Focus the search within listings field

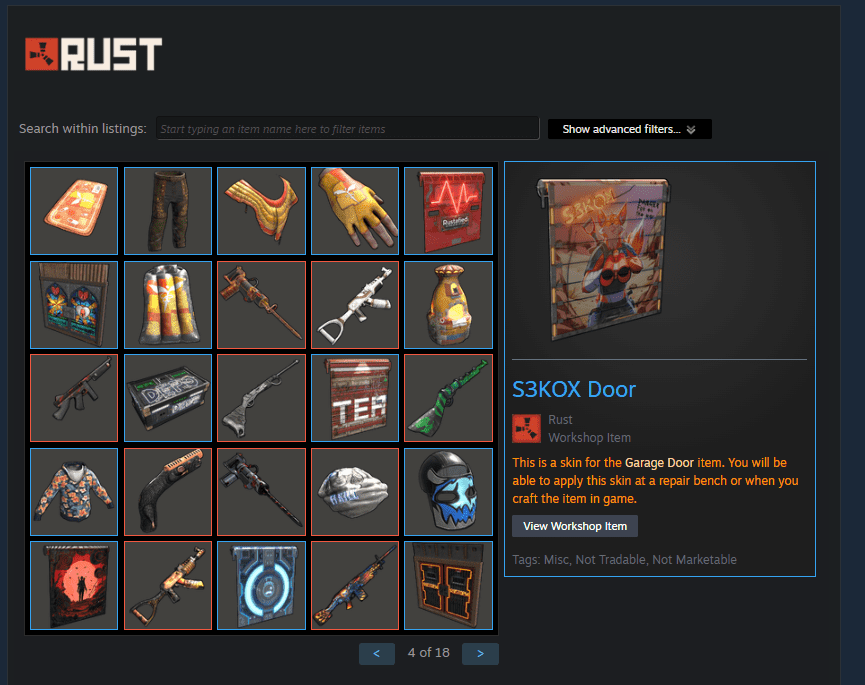pyautogui.click(x=348, y=129)
